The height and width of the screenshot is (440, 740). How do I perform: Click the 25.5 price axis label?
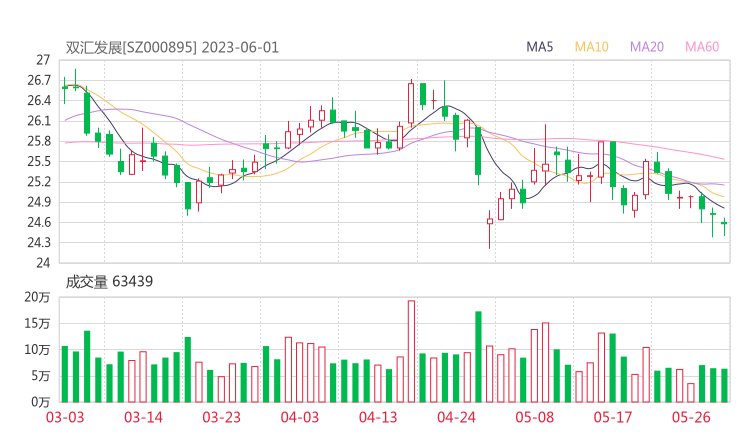[x=39, y=162]
